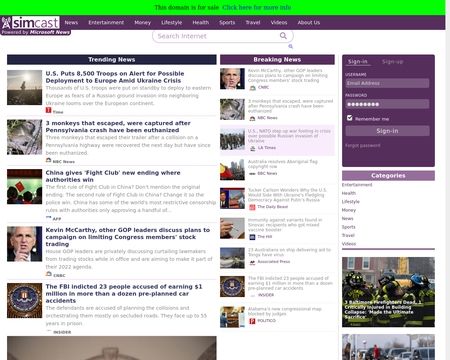Click the Forgot password link

[362, 145]
